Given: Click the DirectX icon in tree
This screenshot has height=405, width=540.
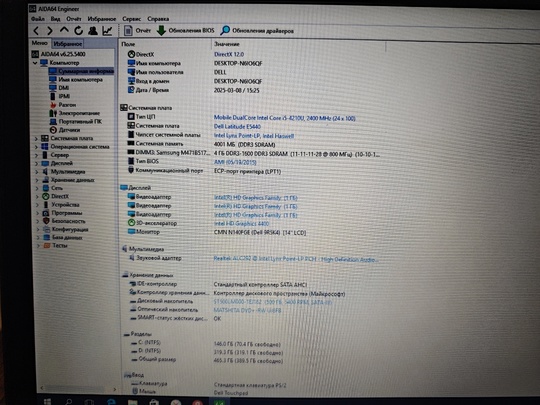Looking at the screenshot, I should 45,196.
